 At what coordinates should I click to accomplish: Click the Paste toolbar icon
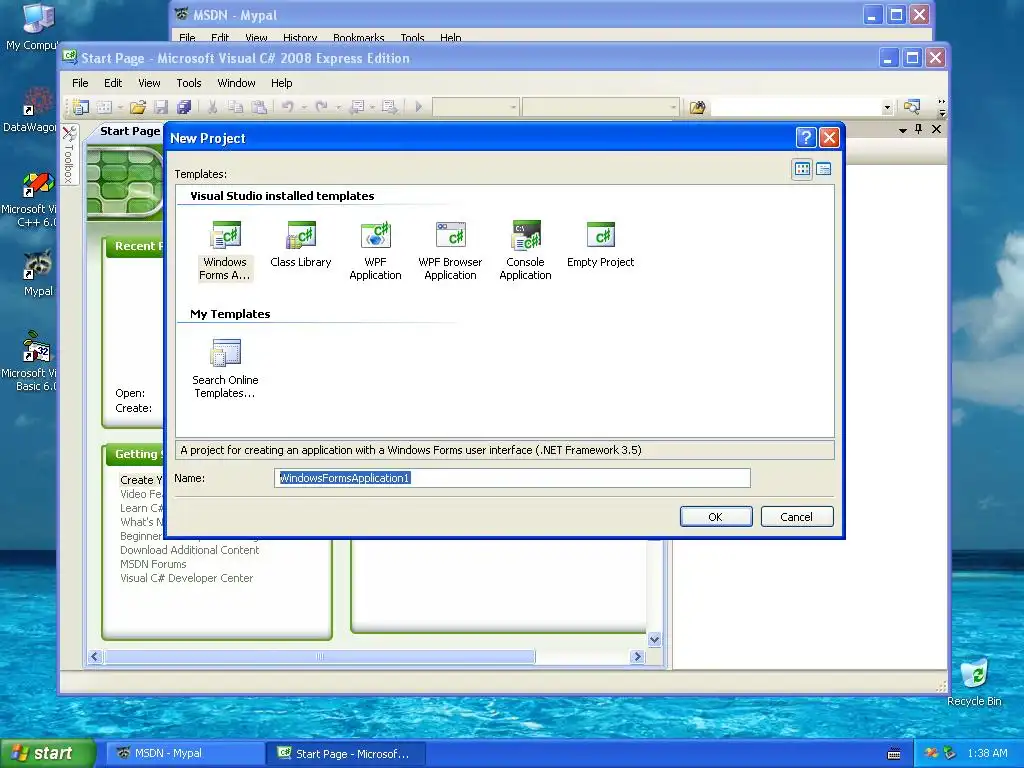click(x=259, y=106)
